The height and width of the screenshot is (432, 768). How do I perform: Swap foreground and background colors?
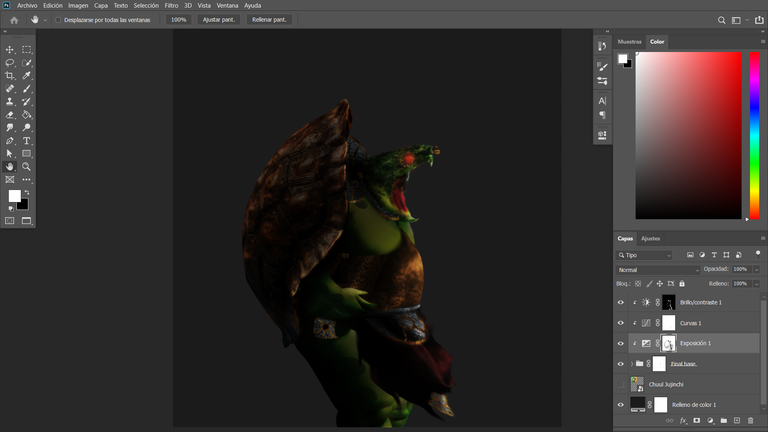[27, 192]
